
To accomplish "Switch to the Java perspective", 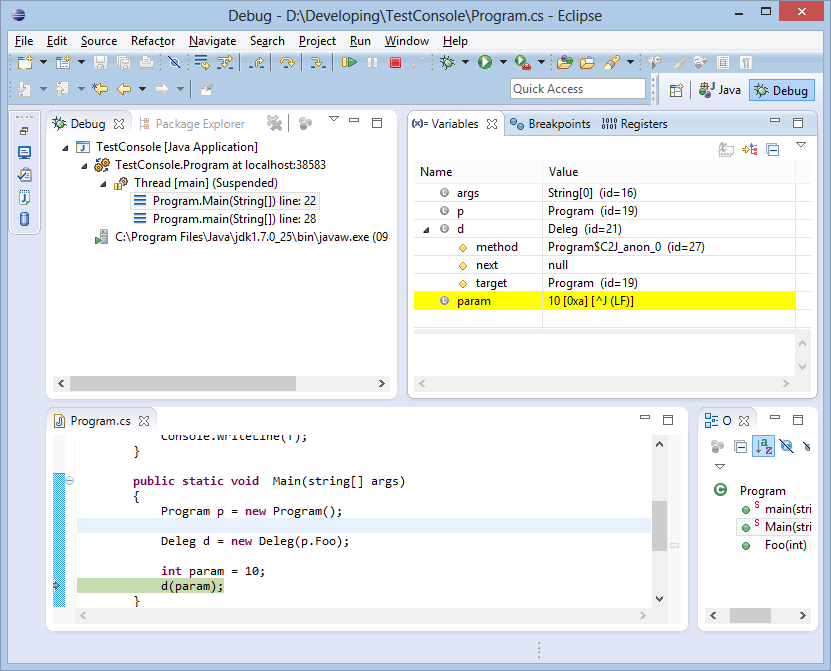I will pos(720,90).
